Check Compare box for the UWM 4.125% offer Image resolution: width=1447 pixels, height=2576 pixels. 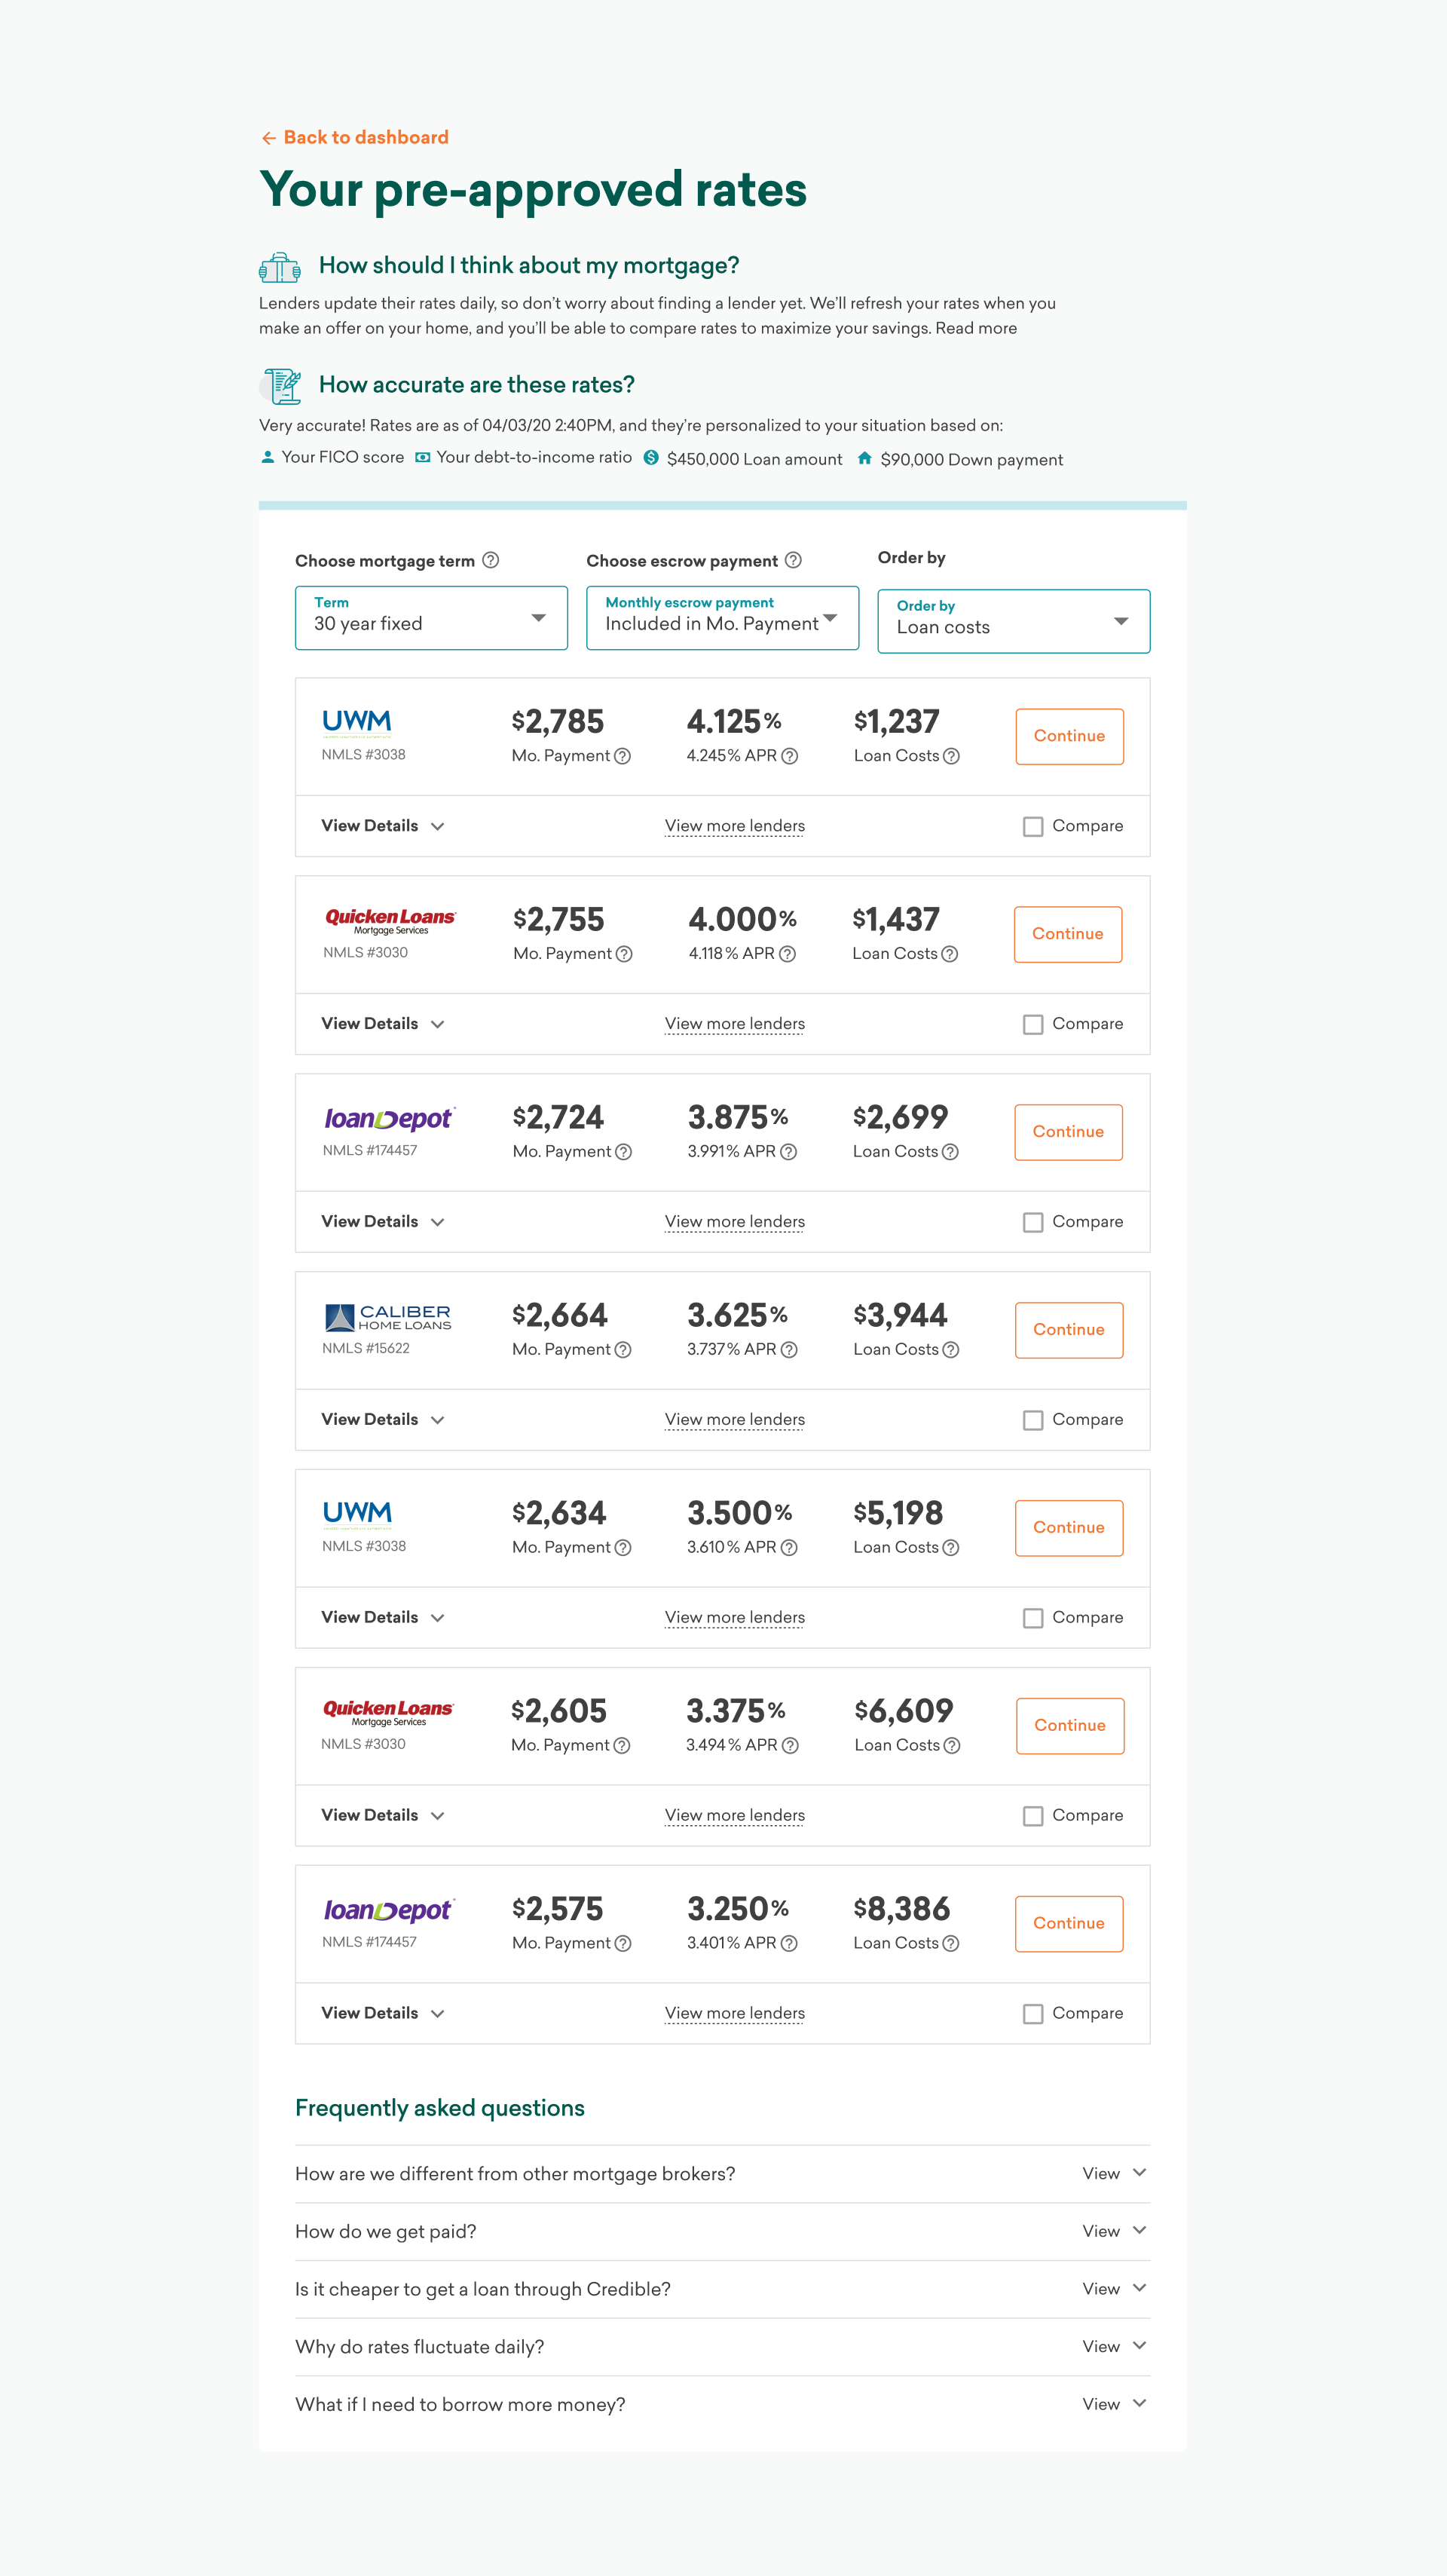tap(1033, 826)
